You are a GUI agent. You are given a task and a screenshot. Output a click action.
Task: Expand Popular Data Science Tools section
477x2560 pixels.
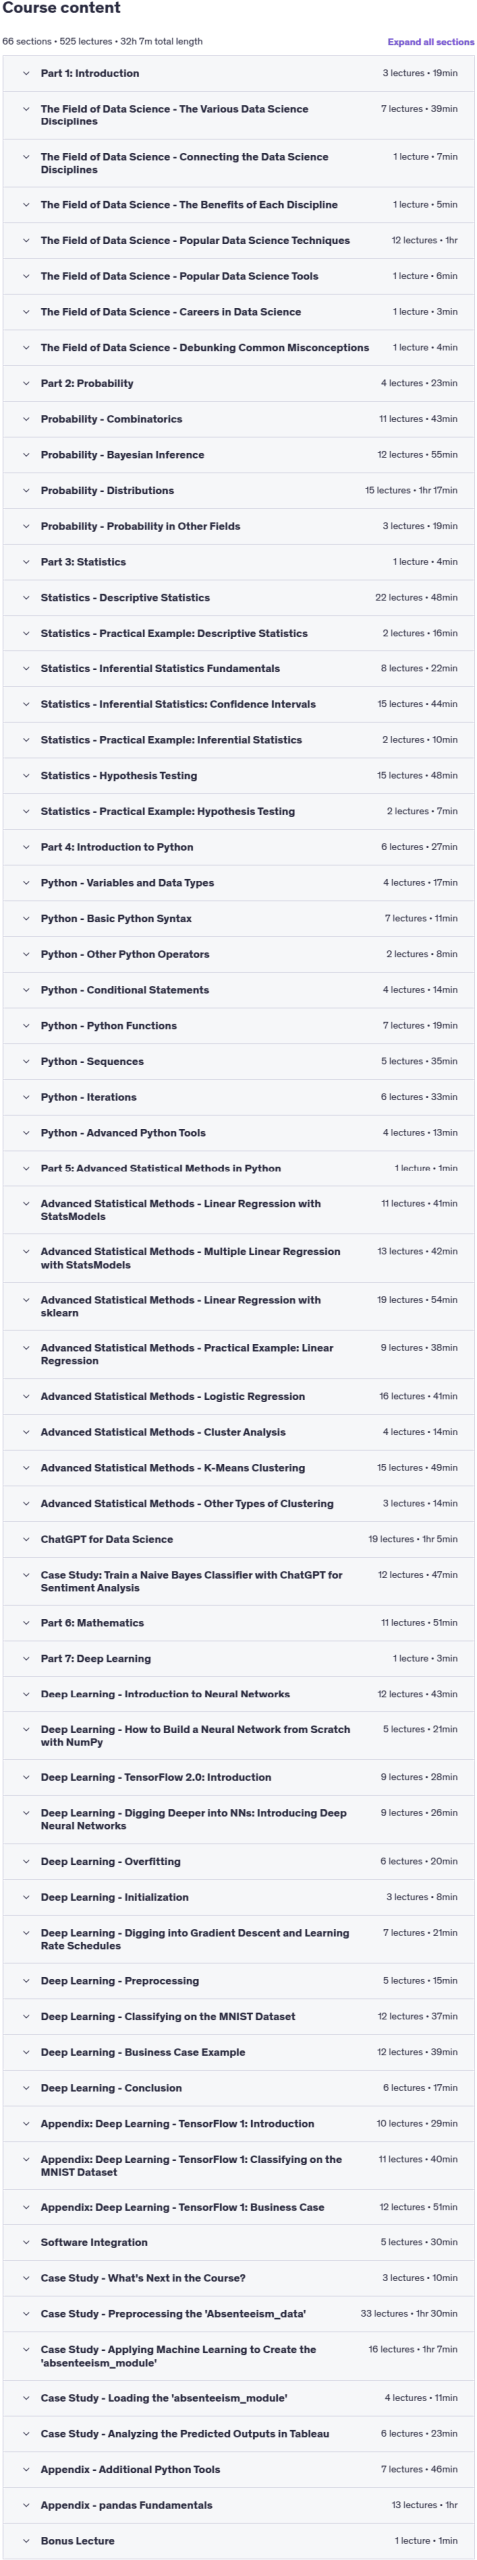[238, 277]
